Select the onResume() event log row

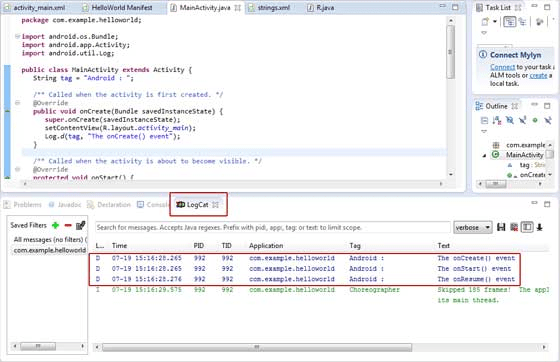pyautogui.click(x=305, y=279)
